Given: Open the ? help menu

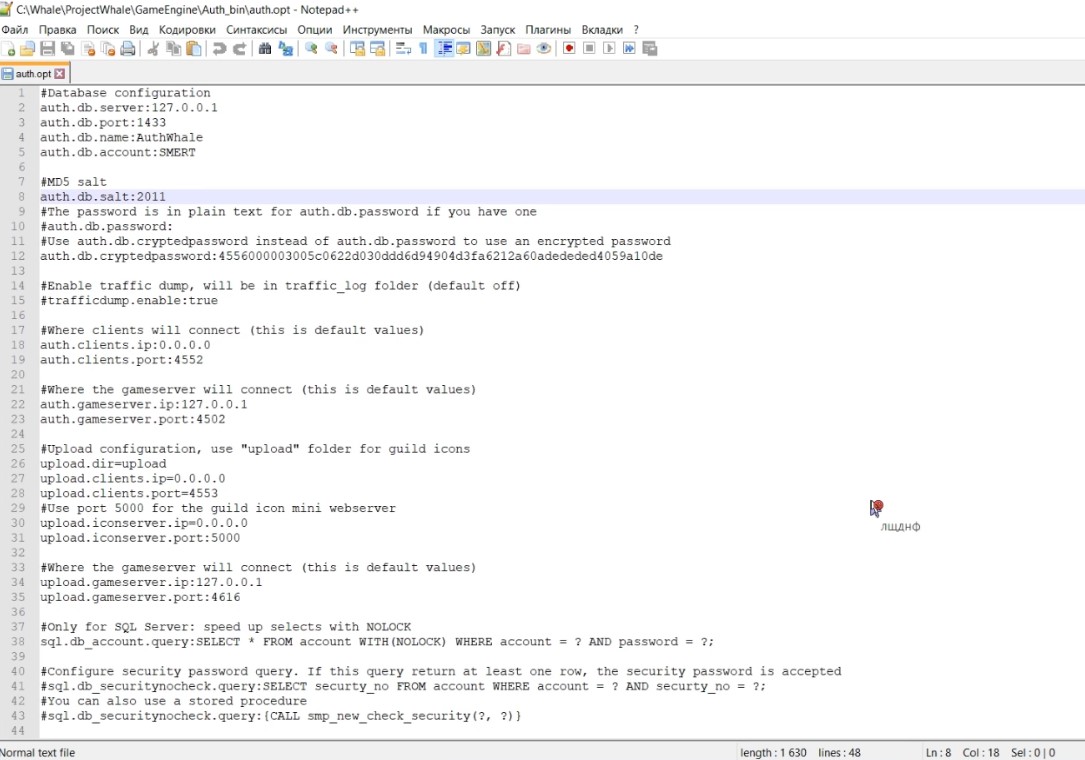Looking at the screenshot, I should (636, 30).
